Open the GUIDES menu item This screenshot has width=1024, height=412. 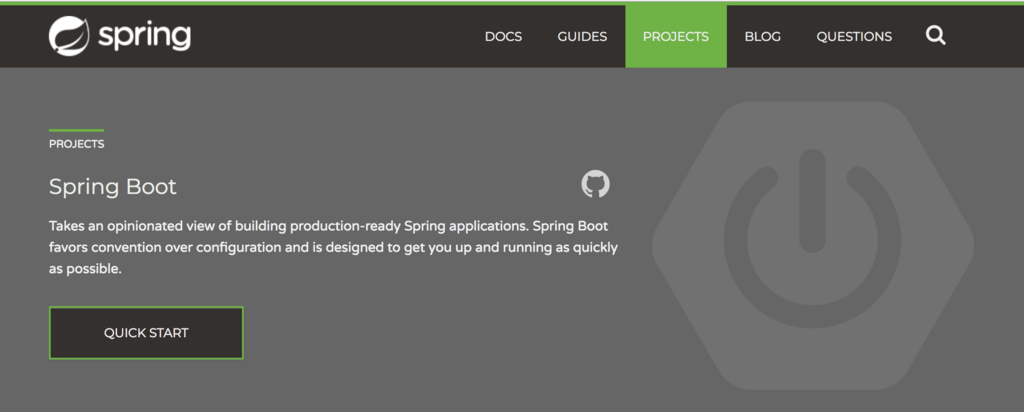[582, 37]
